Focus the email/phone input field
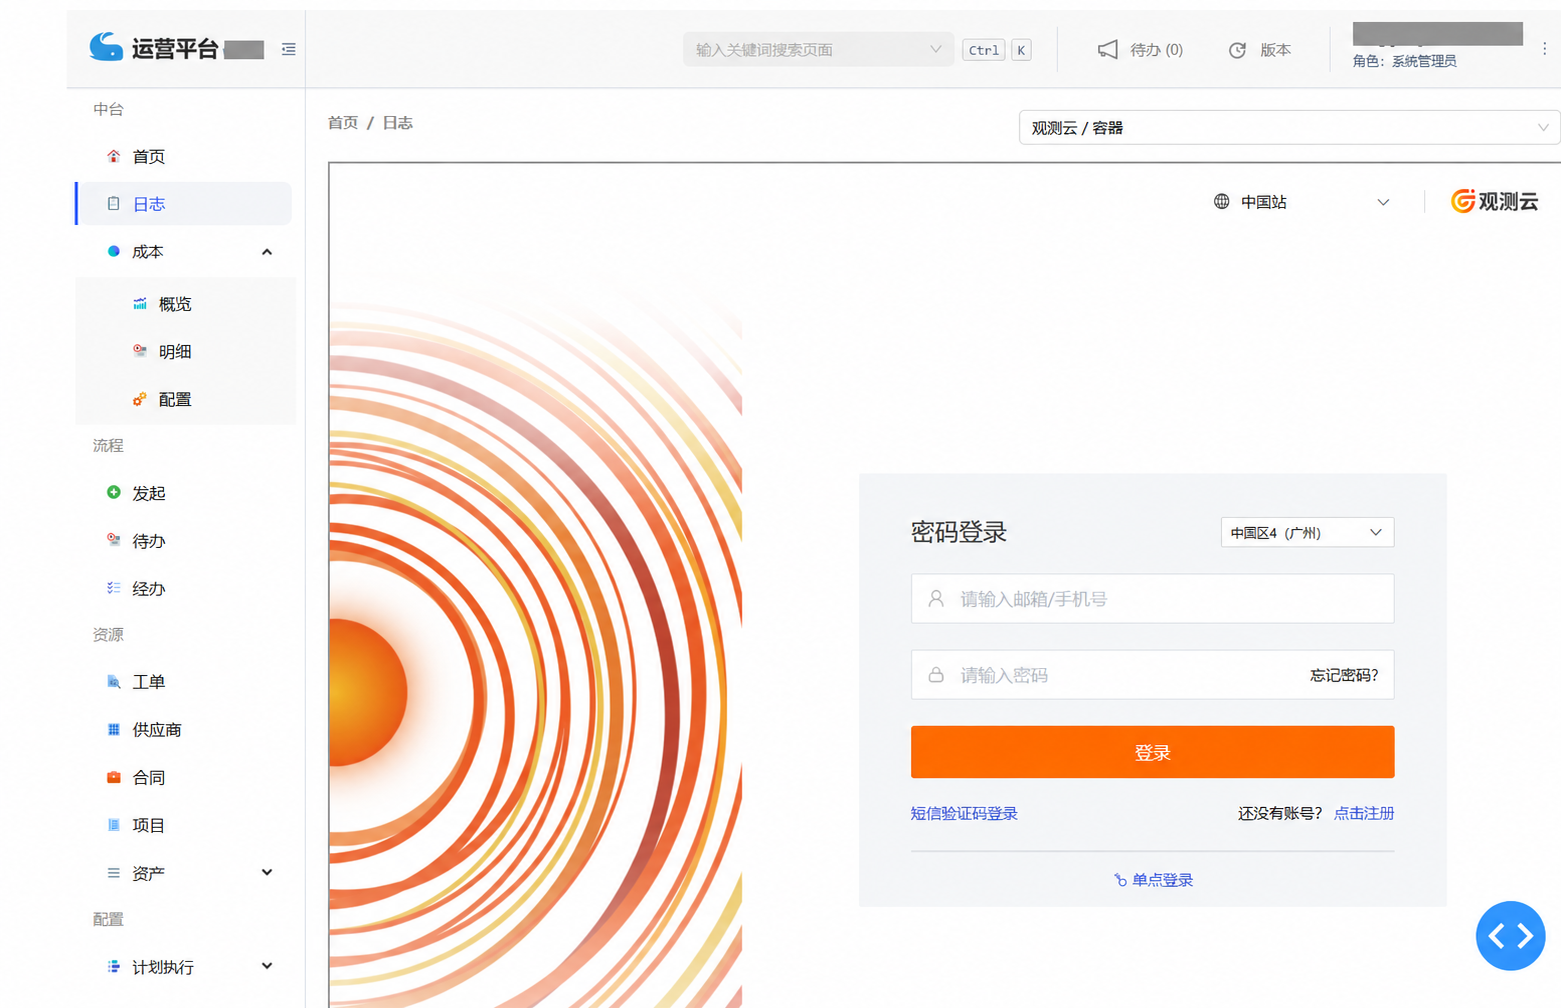The height and width of the screenshot is (1008, 1561). pos(1152,599)
